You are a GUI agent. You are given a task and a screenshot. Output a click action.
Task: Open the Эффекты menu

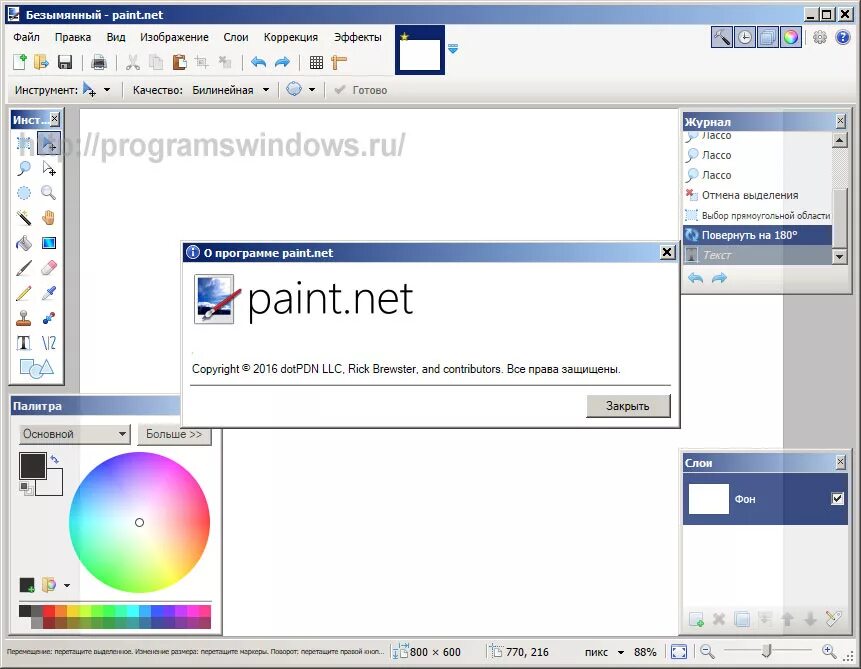tap(358, 37)
